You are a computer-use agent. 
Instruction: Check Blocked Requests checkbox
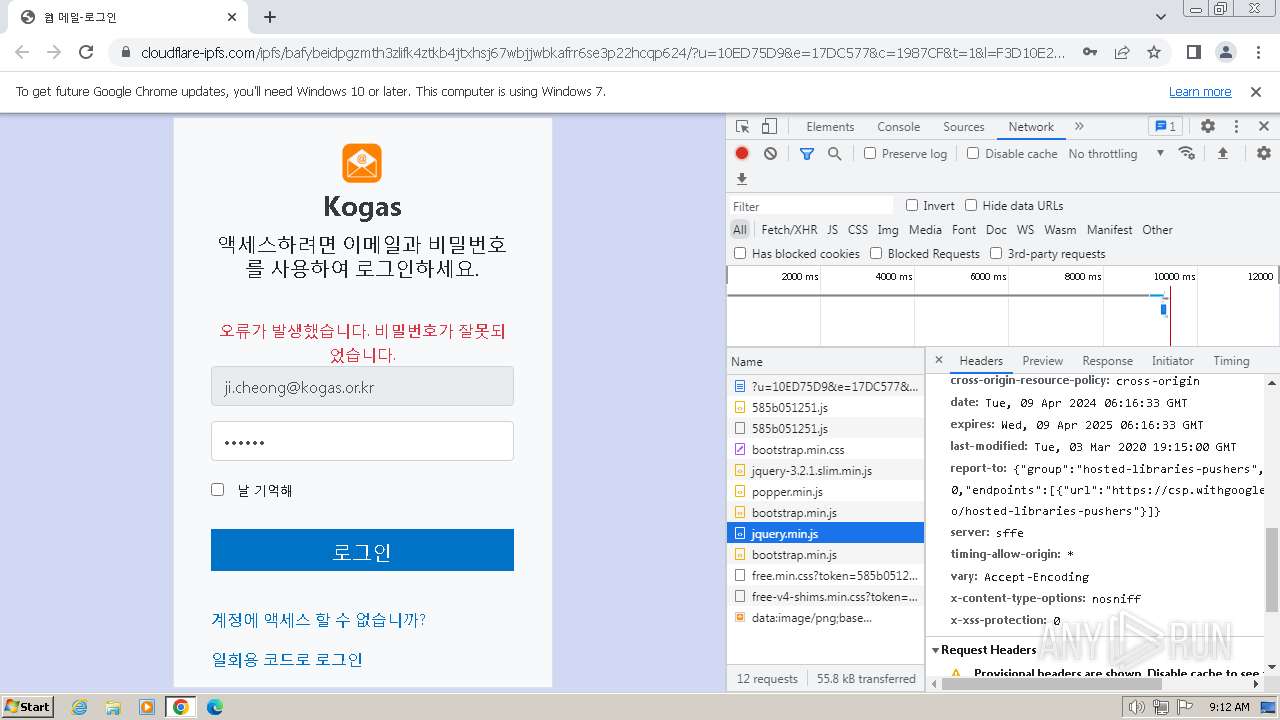(x=876, y=253)
